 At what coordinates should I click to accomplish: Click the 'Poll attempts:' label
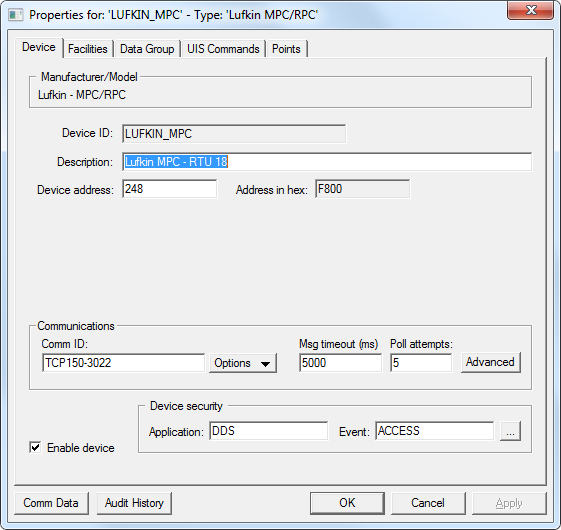[x=421, y=344]
